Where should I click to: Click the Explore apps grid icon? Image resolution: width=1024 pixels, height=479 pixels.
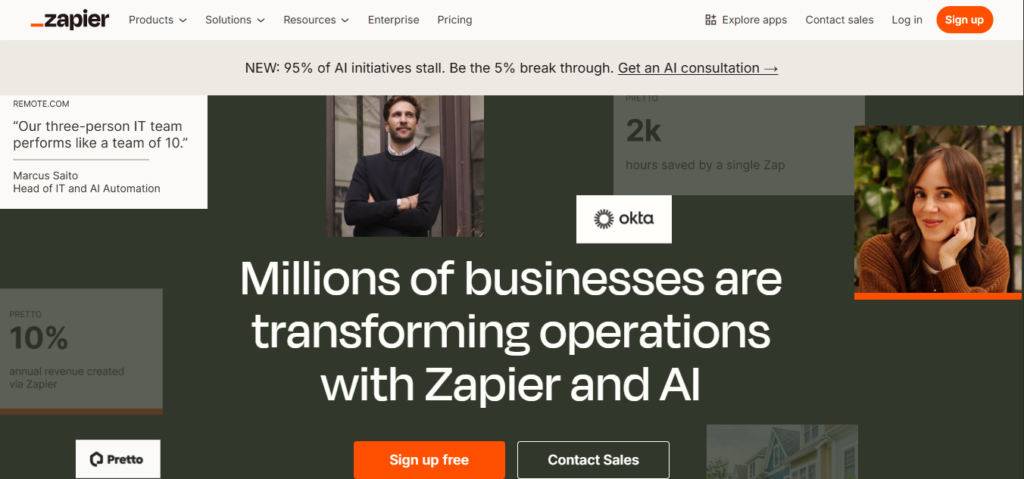pyautogui.click(x=711, y=20)
